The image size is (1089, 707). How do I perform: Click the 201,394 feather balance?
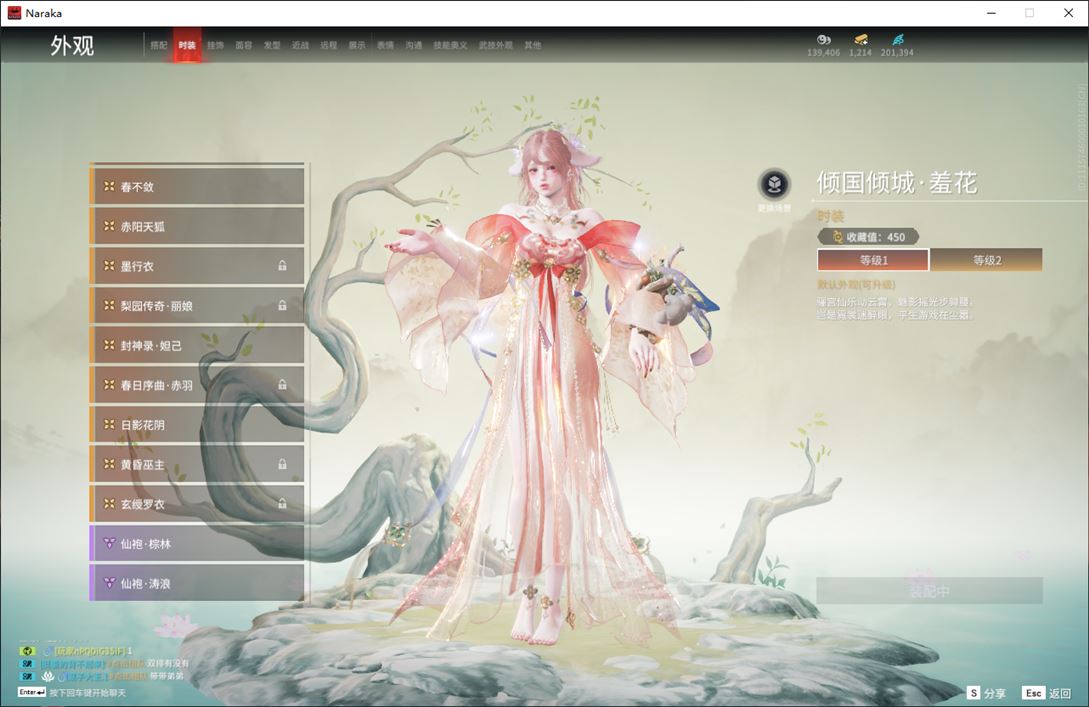click(x=897, y=53)
